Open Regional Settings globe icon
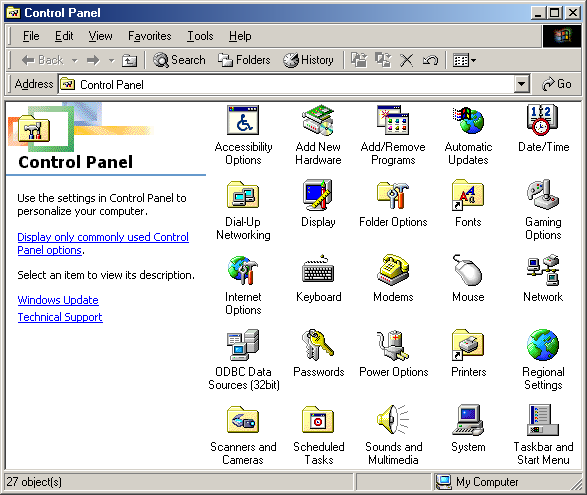This screenshot has height=495, width=587. pos(543,345)
